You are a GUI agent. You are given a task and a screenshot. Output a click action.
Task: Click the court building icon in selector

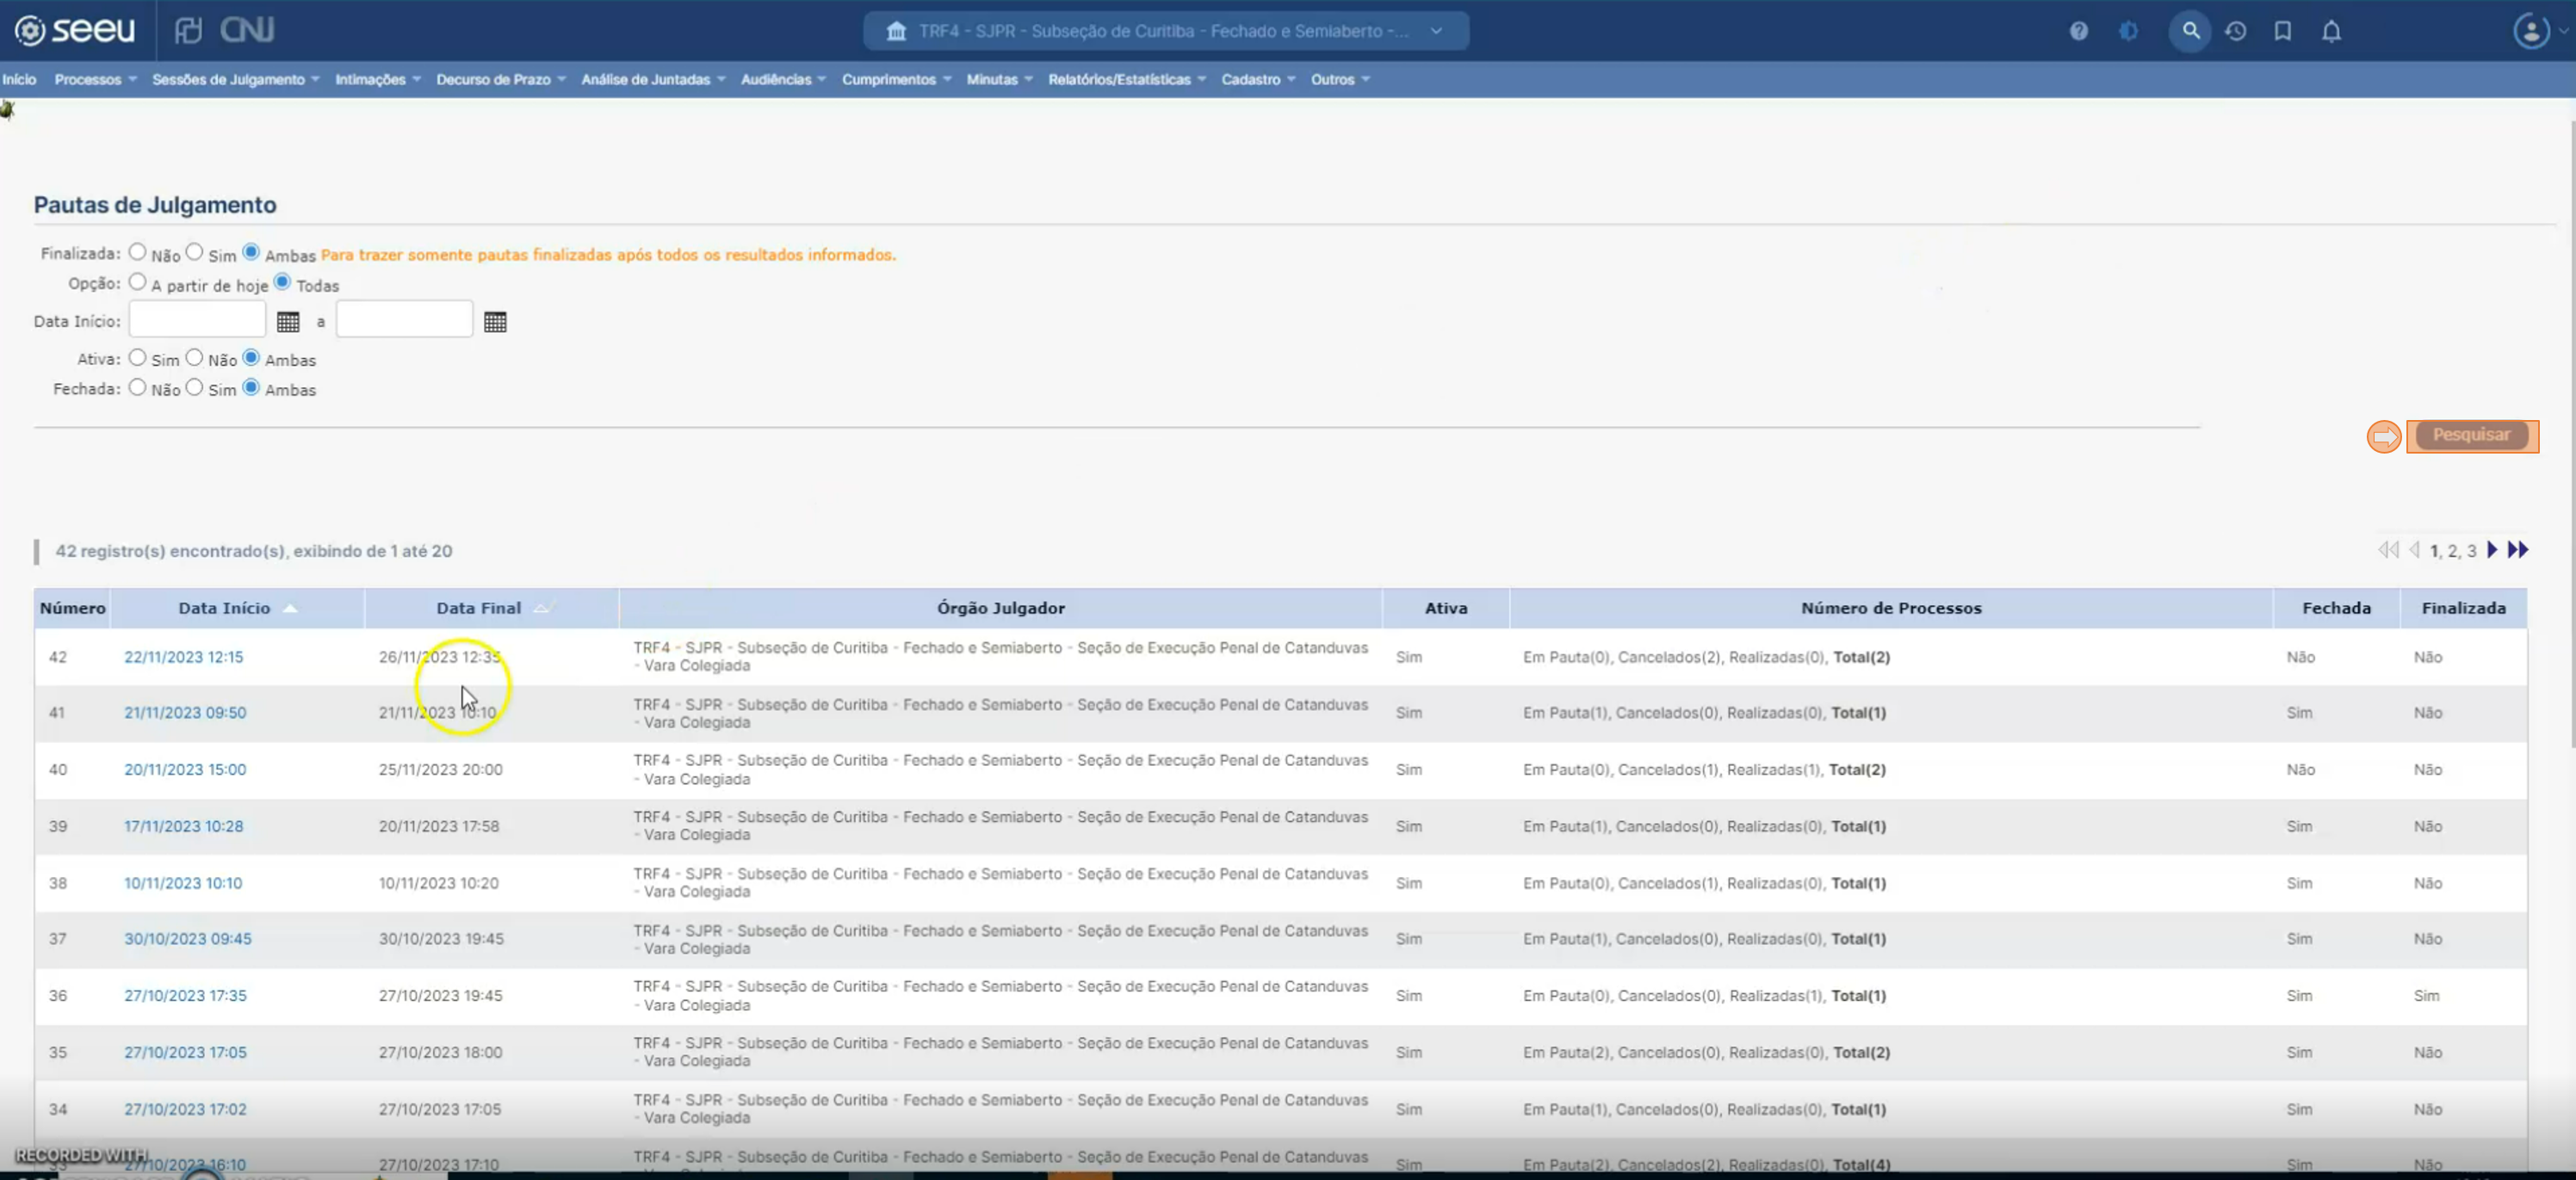point(896,31)
